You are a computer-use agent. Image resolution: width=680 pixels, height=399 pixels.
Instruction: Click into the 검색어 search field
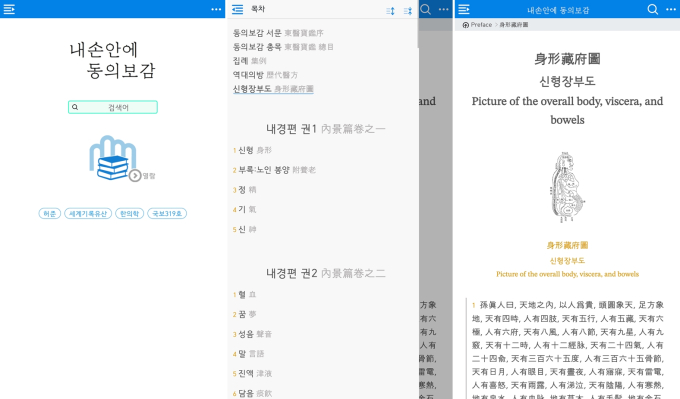[x=113, y=107]
